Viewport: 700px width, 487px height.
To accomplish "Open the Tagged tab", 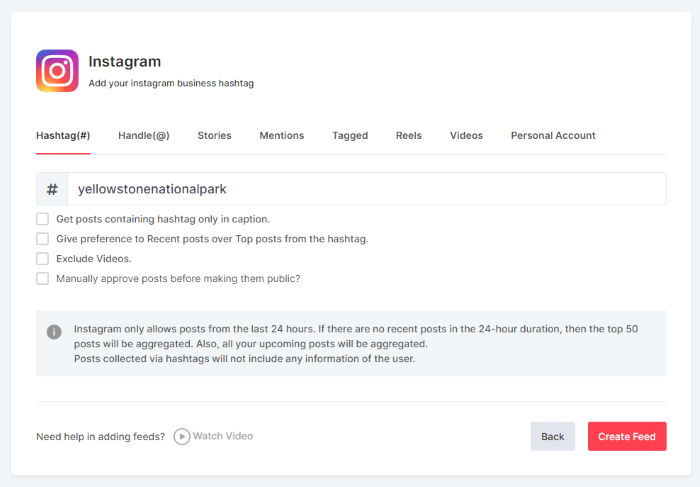I will [x=350, y=136].
